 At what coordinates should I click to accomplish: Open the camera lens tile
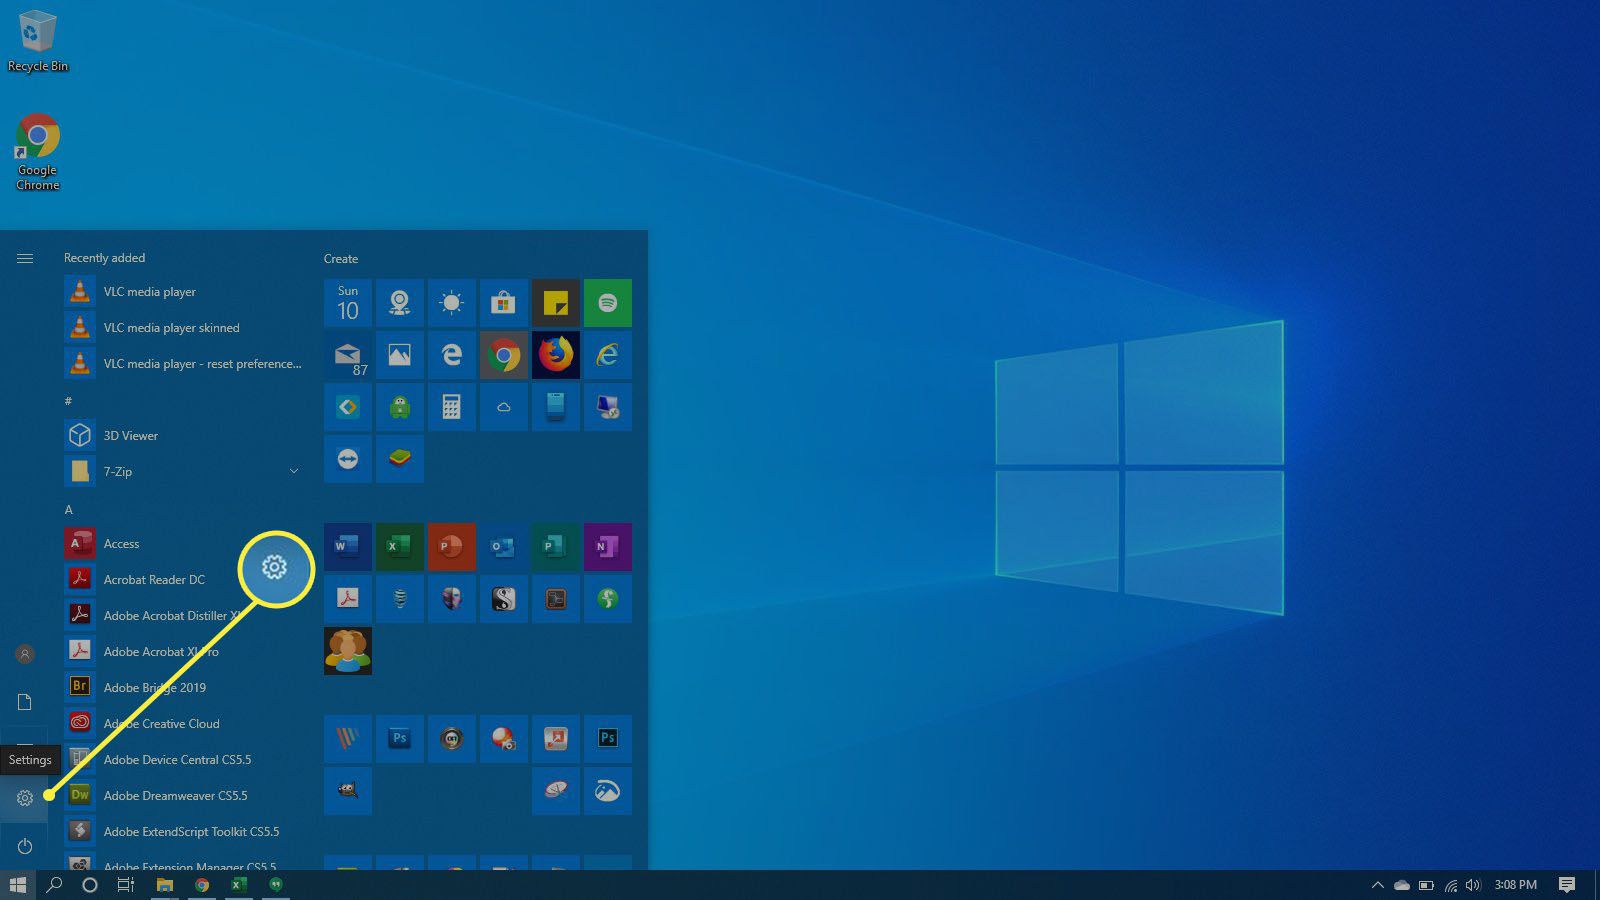pyautogui.click(x=452, y=739)
